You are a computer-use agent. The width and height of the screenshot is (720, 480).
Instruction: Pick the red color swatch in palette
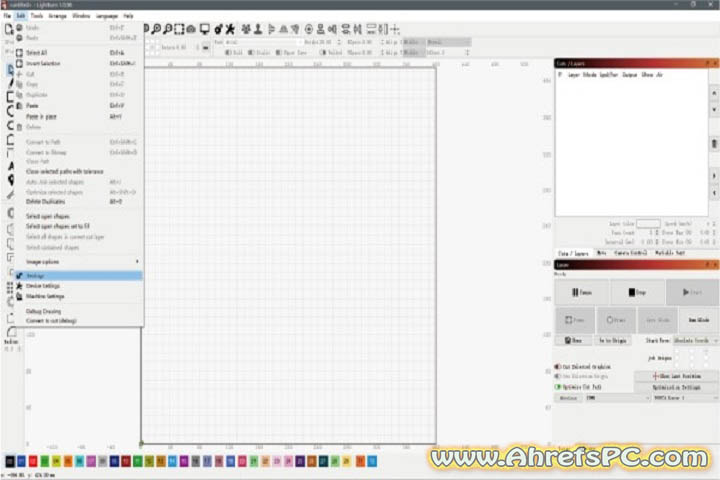(33, 461)
